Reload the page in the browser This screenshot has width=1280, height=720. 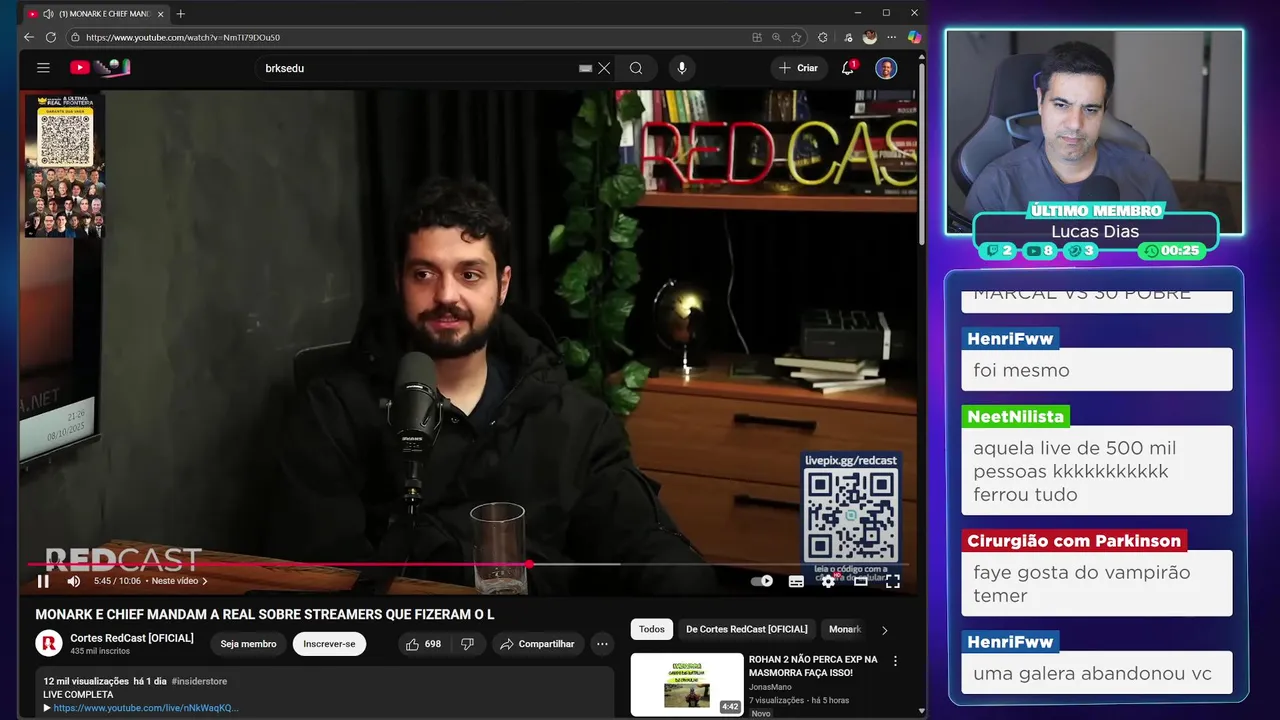(x=51, y=37)
